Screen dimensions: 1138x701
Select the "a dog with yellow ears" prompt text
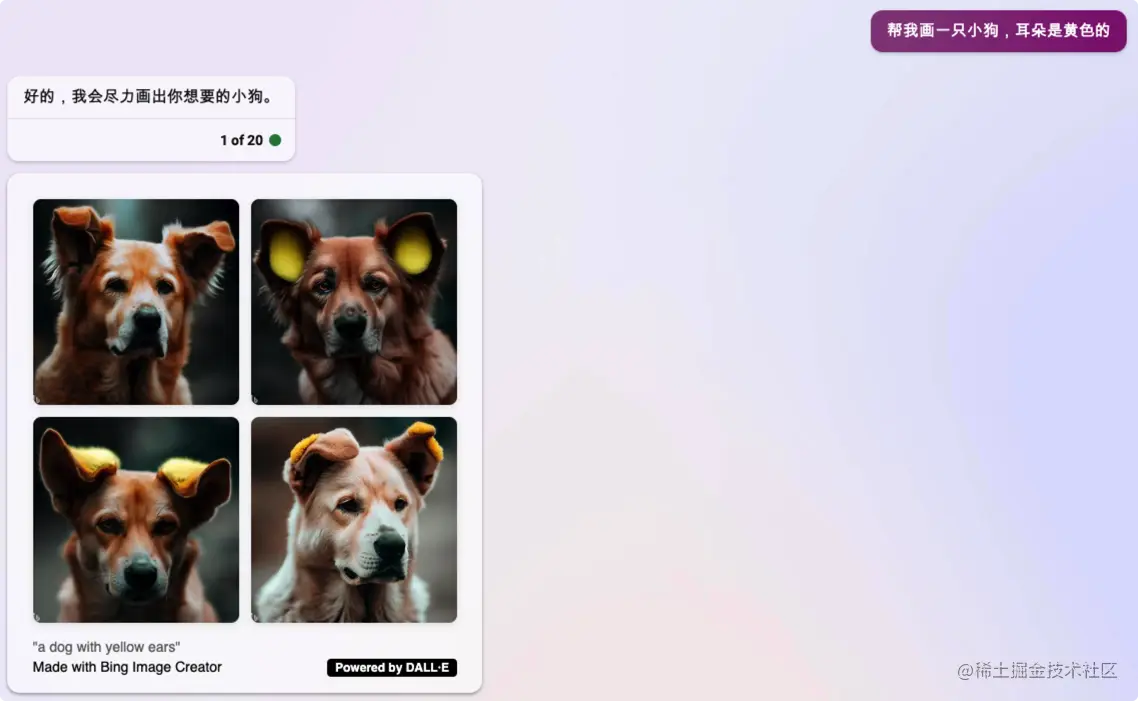[x=106, y=647]
